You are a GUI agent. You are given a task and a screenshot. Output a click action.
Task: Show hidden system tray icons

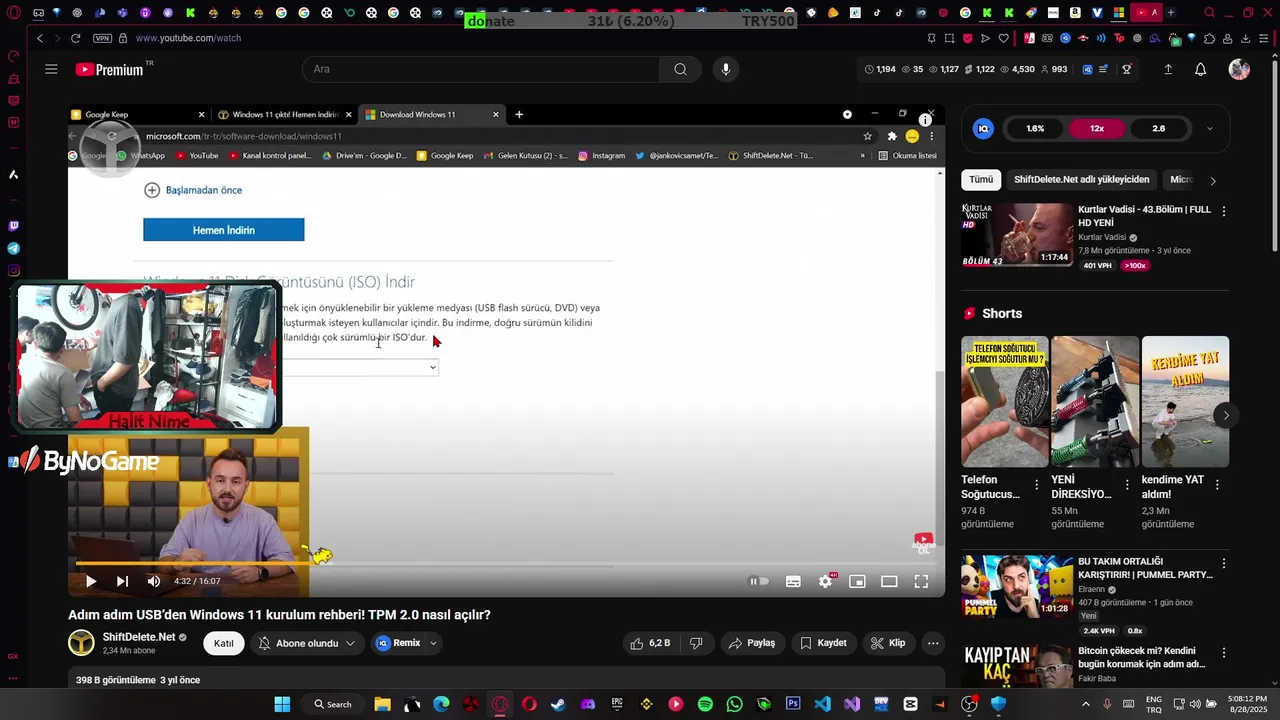coord(1085,704)
